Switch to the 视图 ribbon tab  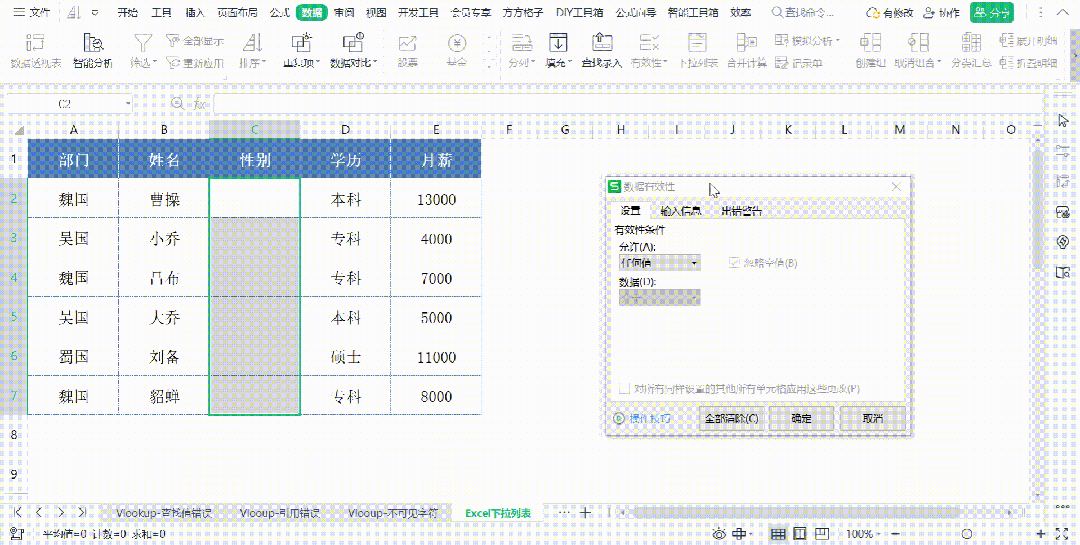[x=376, y=12]
